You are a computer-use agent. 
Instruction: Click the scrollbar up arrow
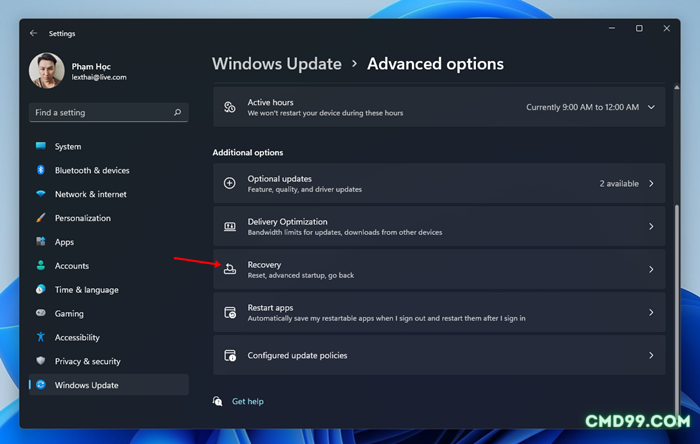[x=677, y=87]
